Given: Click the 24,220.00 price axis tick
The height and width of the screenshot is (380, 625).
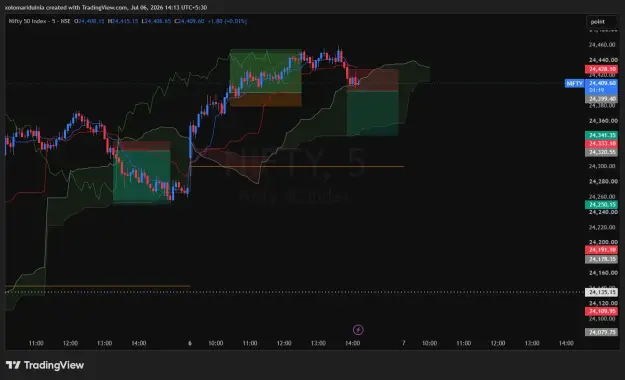Looking at the screenshot, I should tap(603, 227).
